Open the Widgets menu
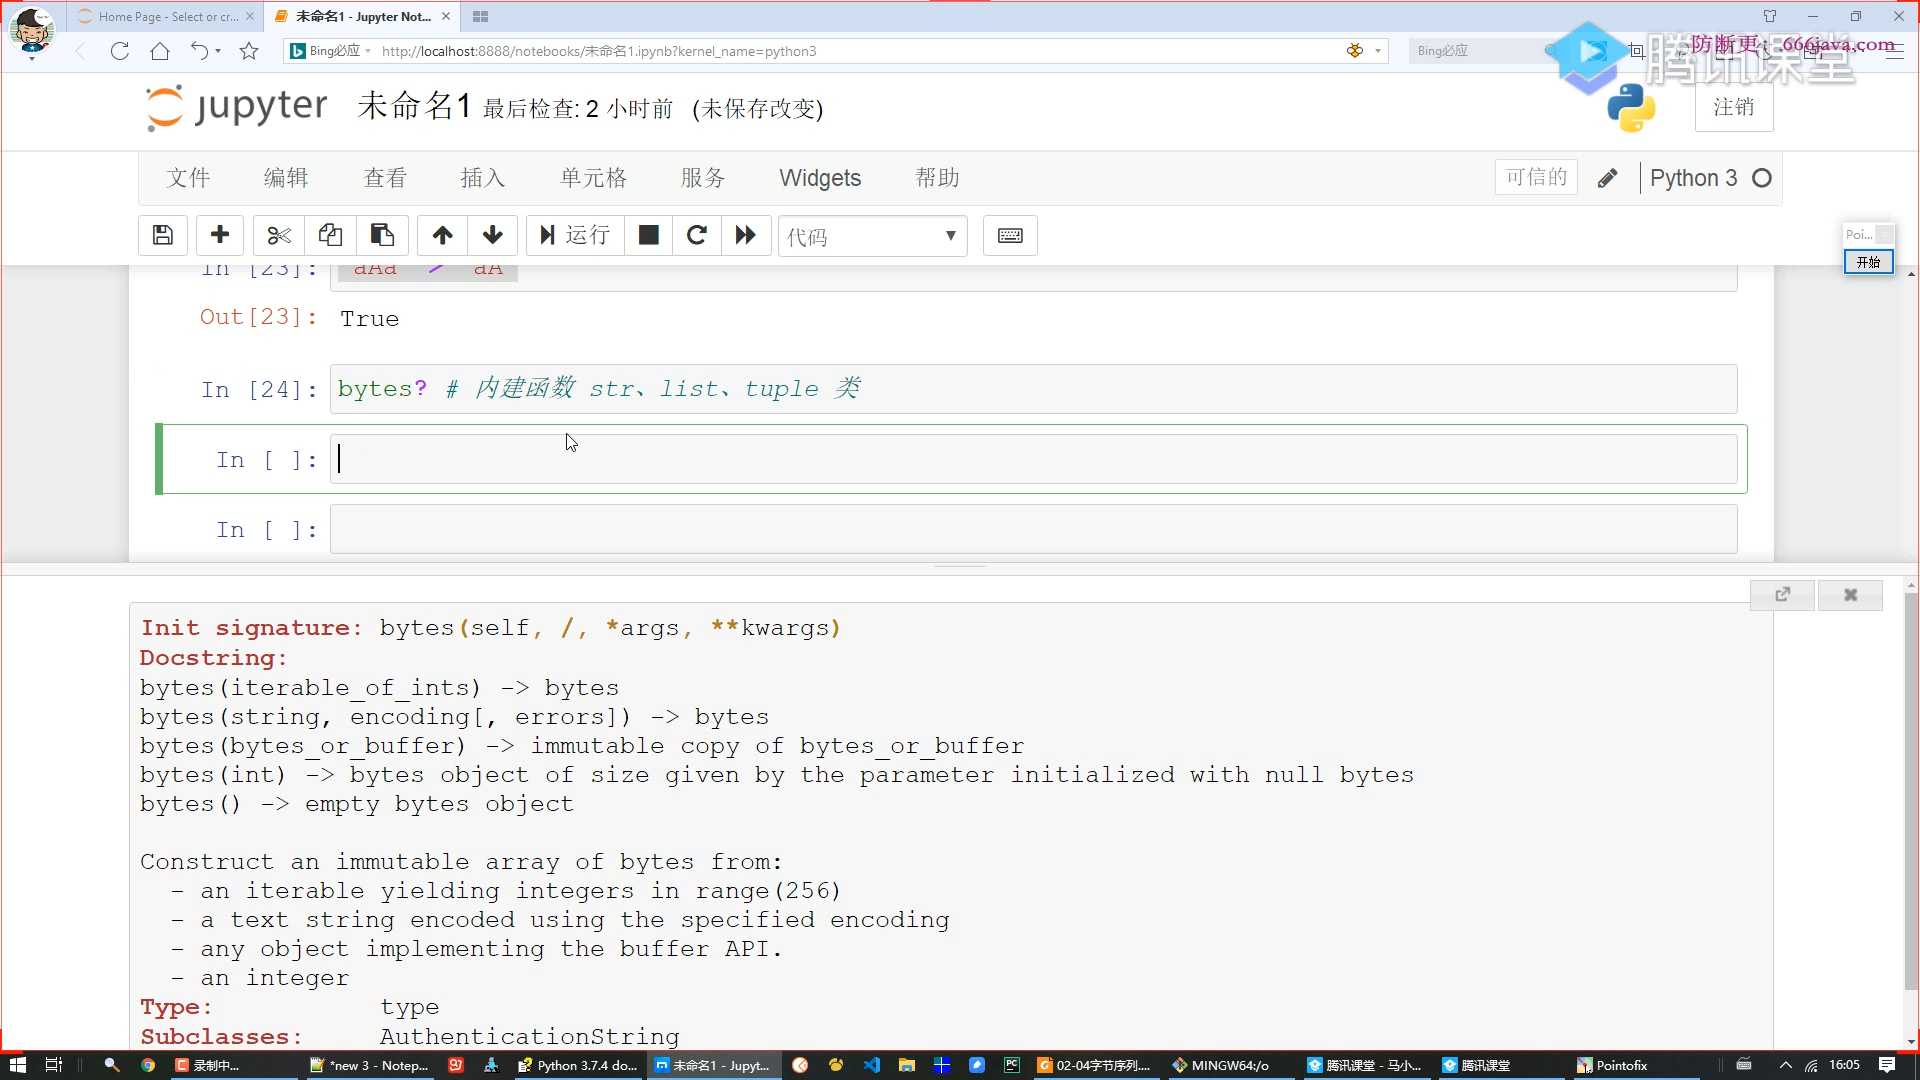 (820, 178)
